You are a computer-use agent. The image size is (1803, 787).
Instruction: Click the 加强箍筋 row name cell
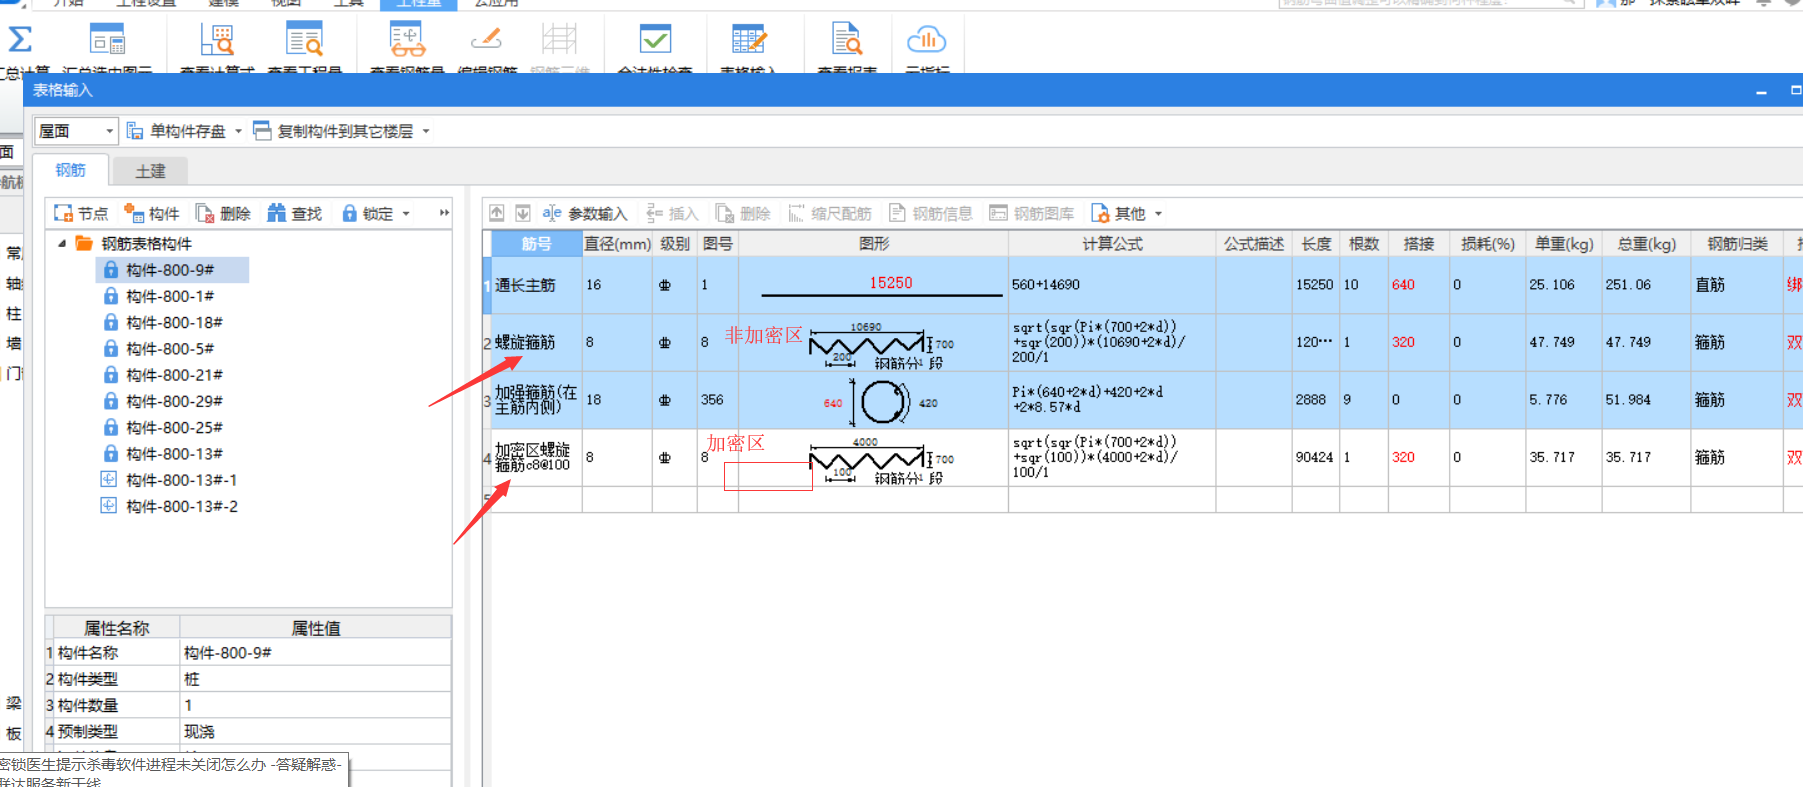point(537,400)
